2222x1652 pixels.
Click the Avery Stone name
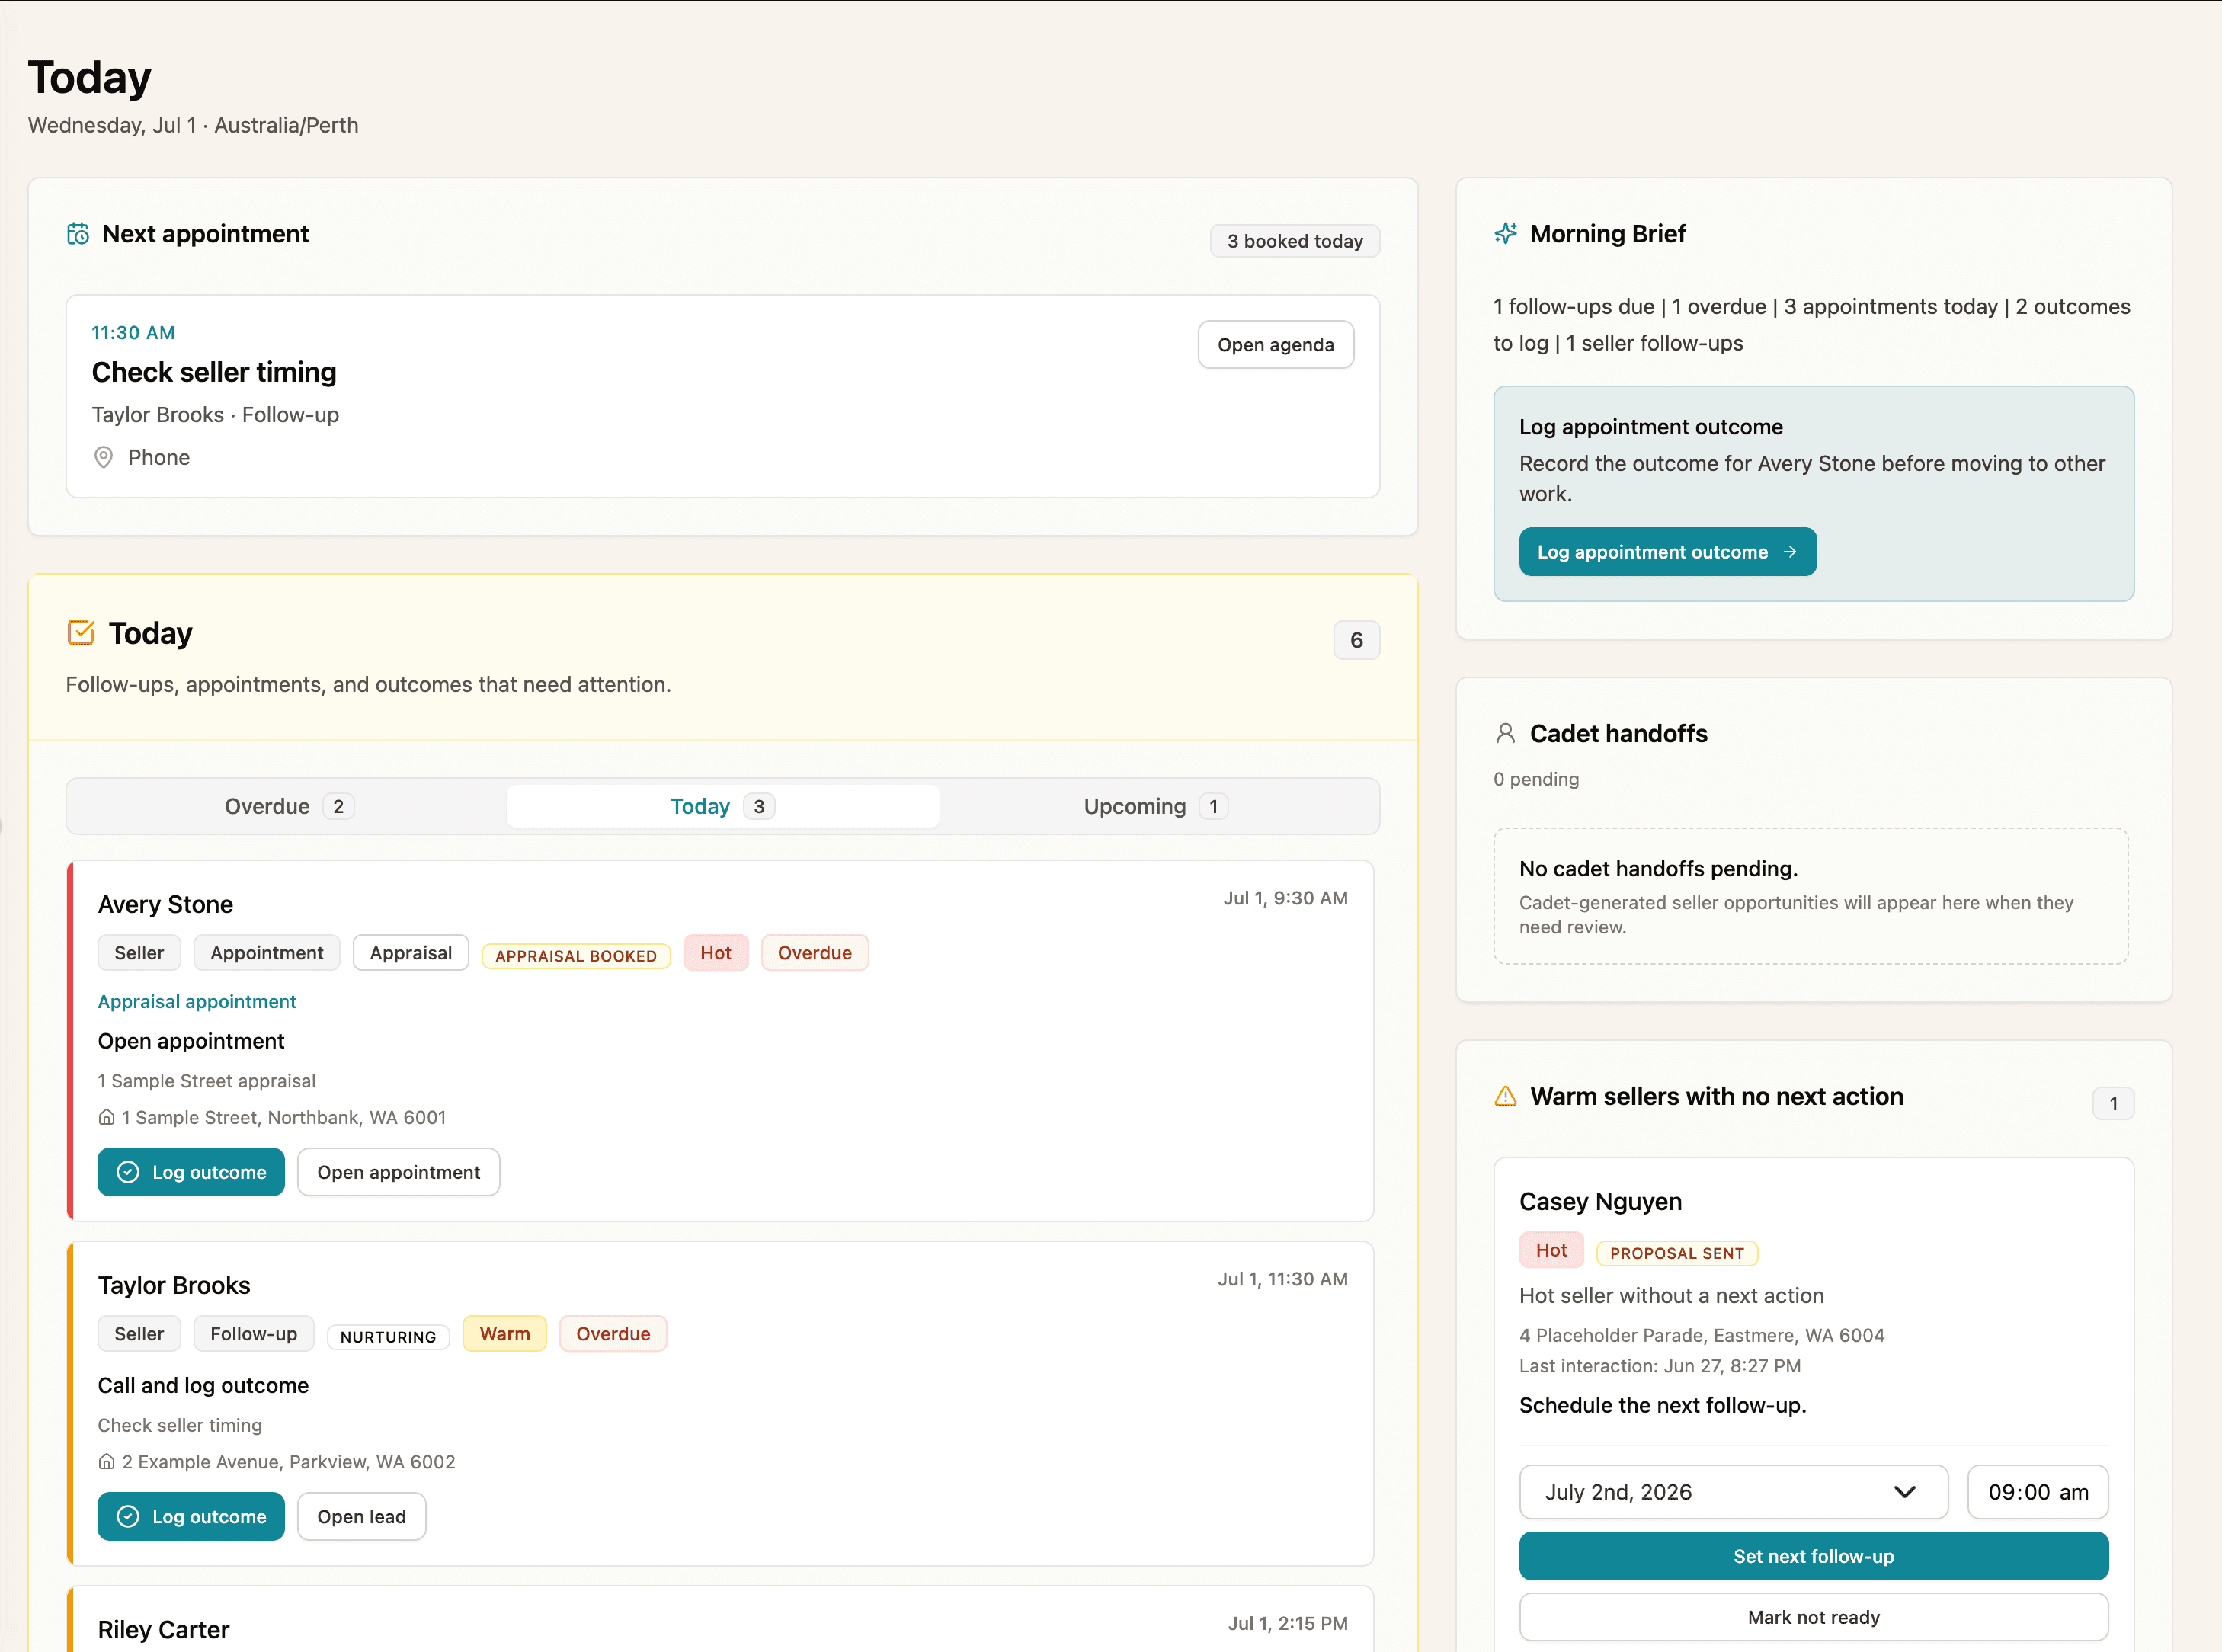(x=165, y=905)
